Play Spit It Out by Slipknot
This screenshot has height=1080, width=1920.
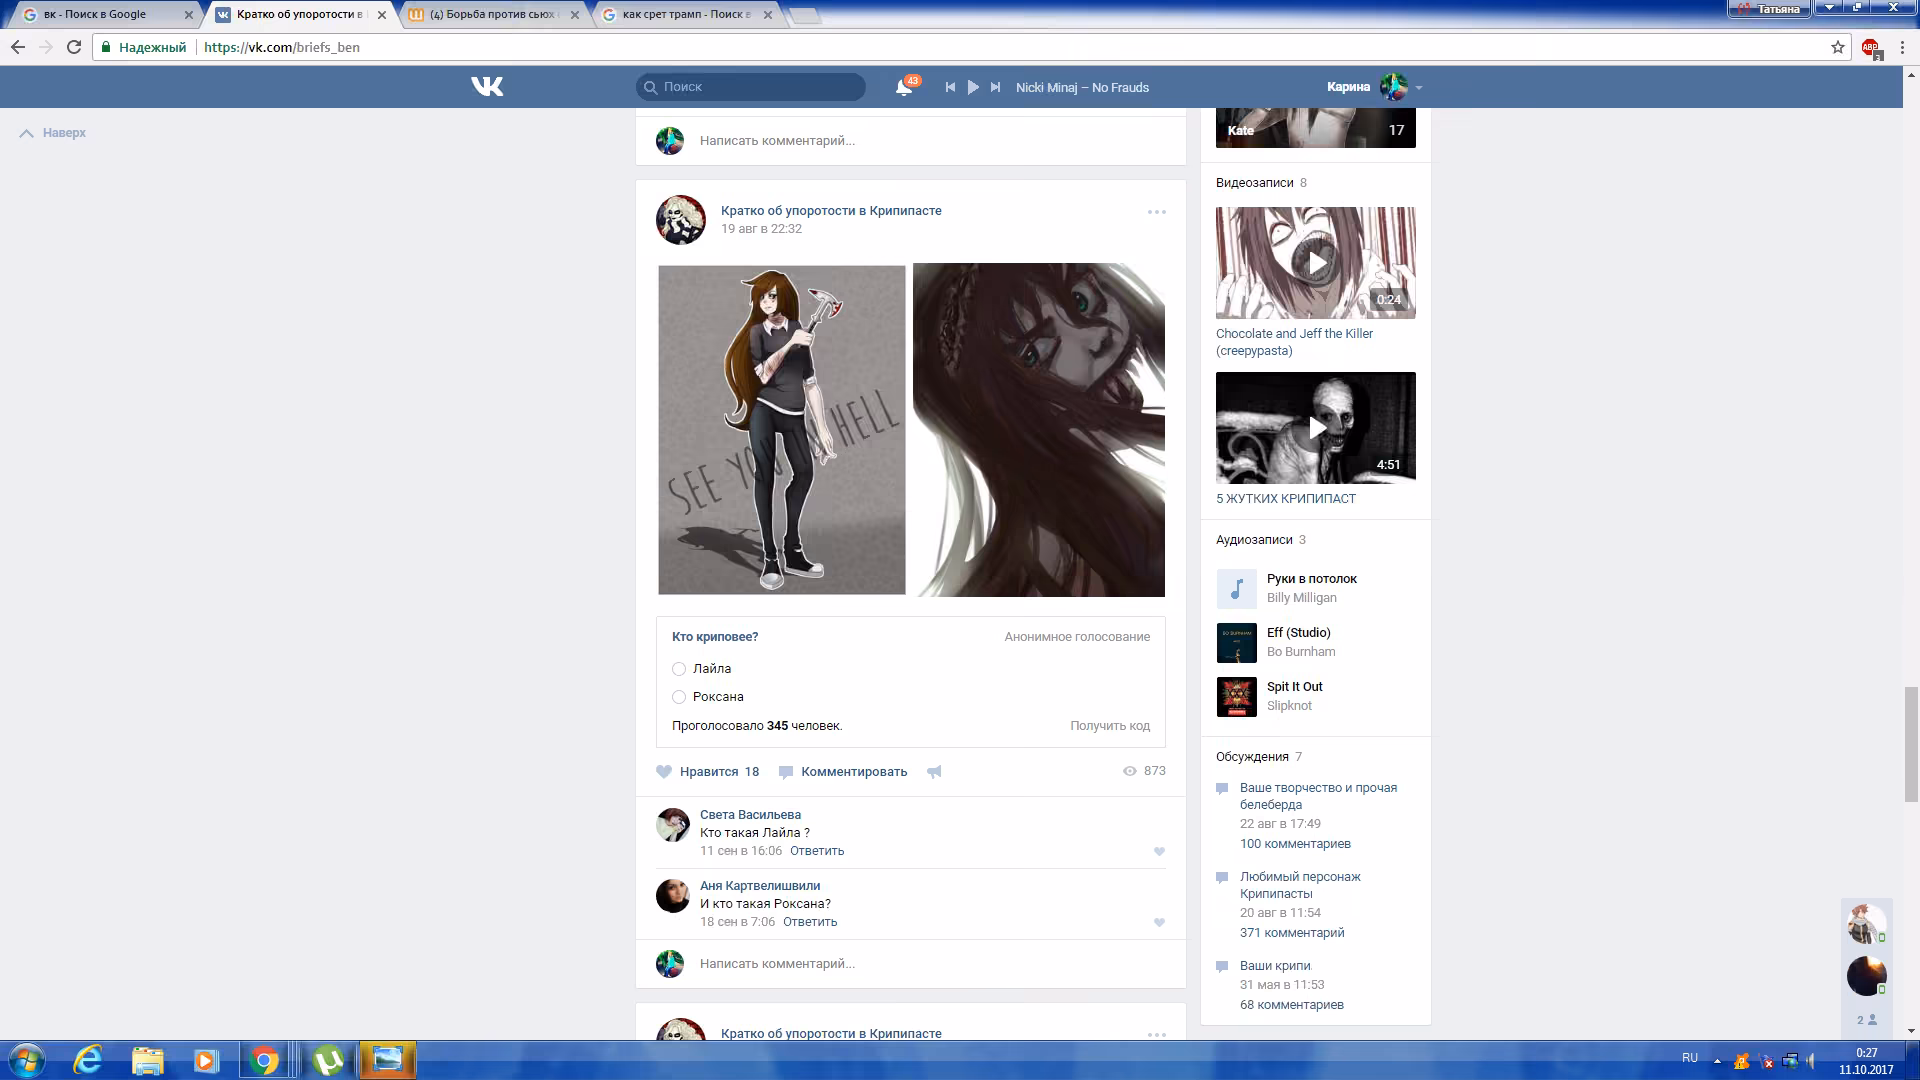click(1236, 697)
